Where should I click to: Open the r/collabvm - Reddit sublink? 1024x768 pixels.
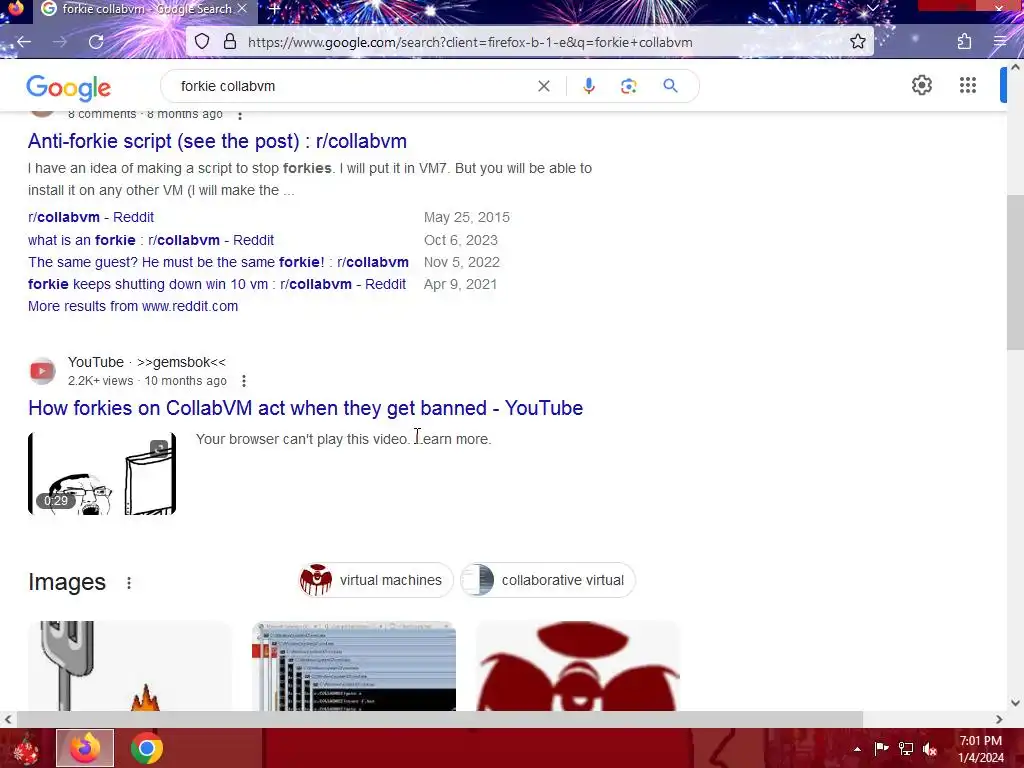91,217
